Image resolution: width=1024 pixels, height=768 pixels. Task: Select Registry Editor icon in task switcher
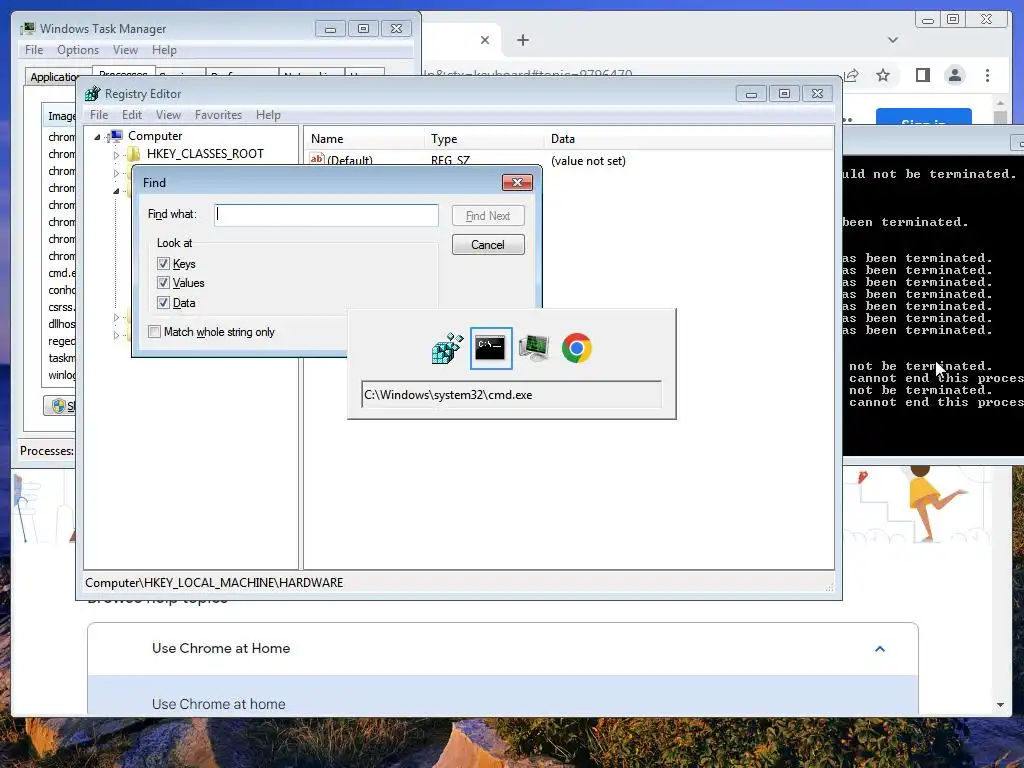click(x=447, y=348)
